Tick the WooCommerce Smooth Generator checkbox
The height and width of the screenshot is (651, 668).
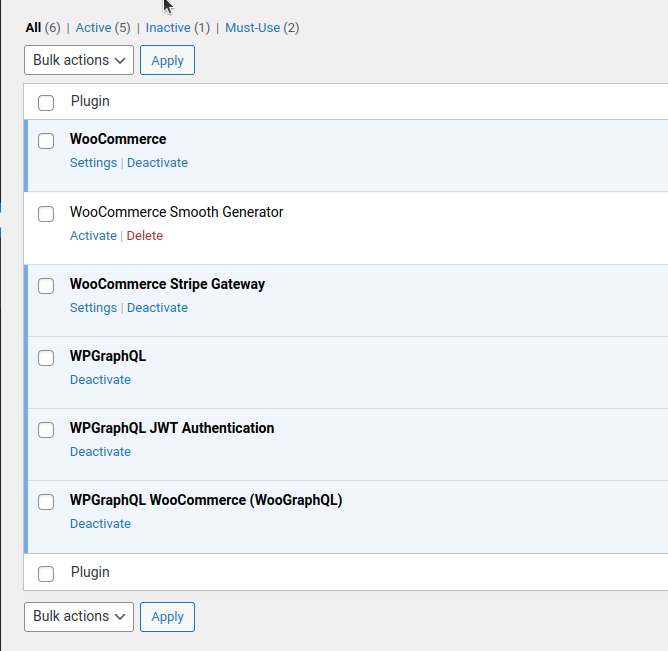coord(46,214)
